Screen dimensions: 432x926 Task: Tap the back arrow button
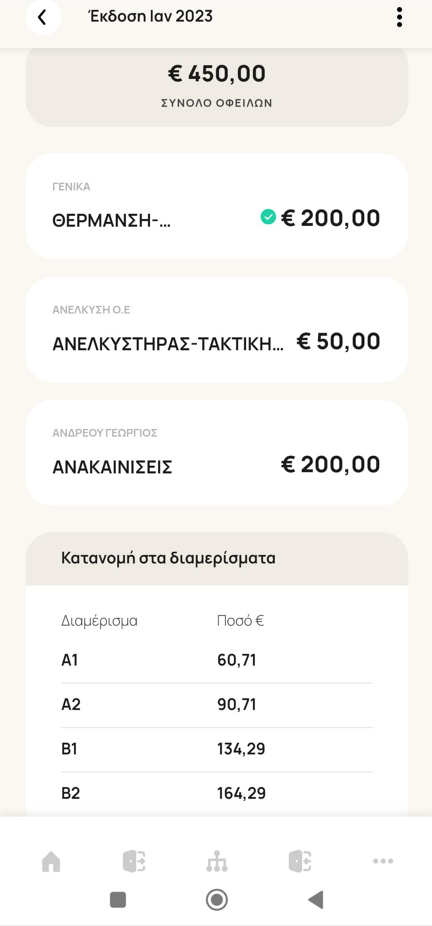pyautogui.click(x=42, y=17)
